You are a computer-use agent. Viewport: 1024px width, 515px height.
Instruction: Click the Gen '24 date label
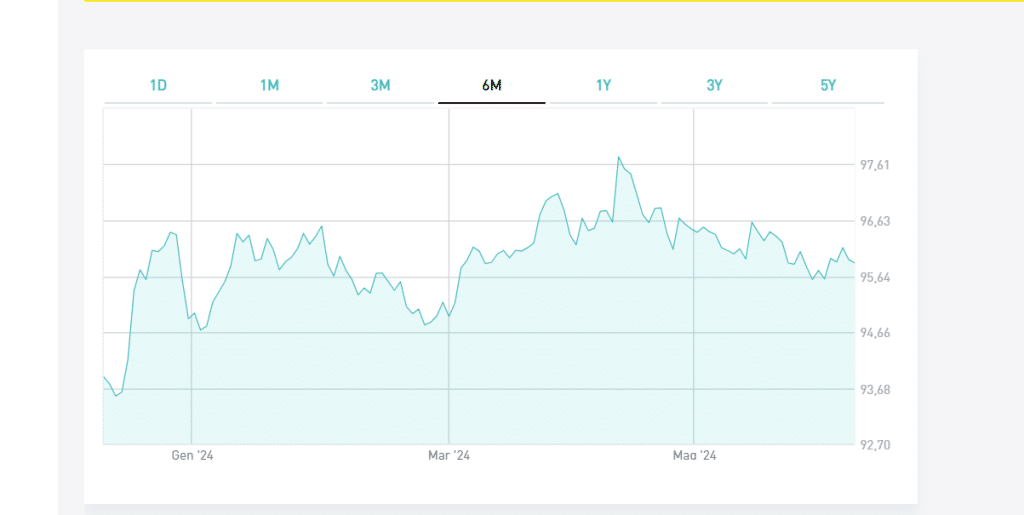click(x=192, y=456)
